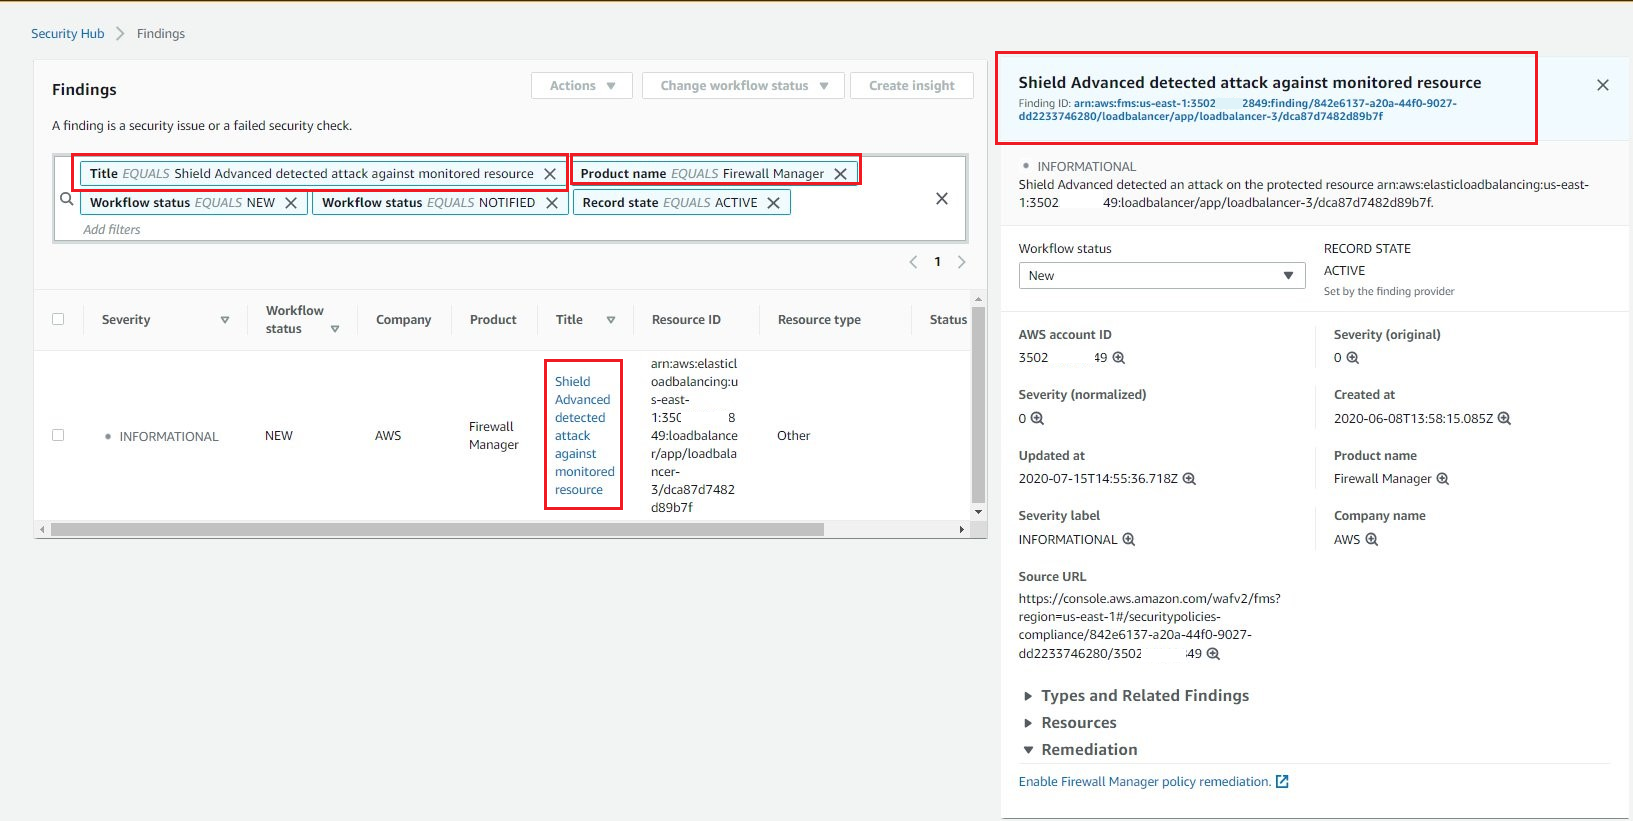Click the vertical scrollbar of findings table
This screenshot has width=1633, height=821.
coord(978,405)
